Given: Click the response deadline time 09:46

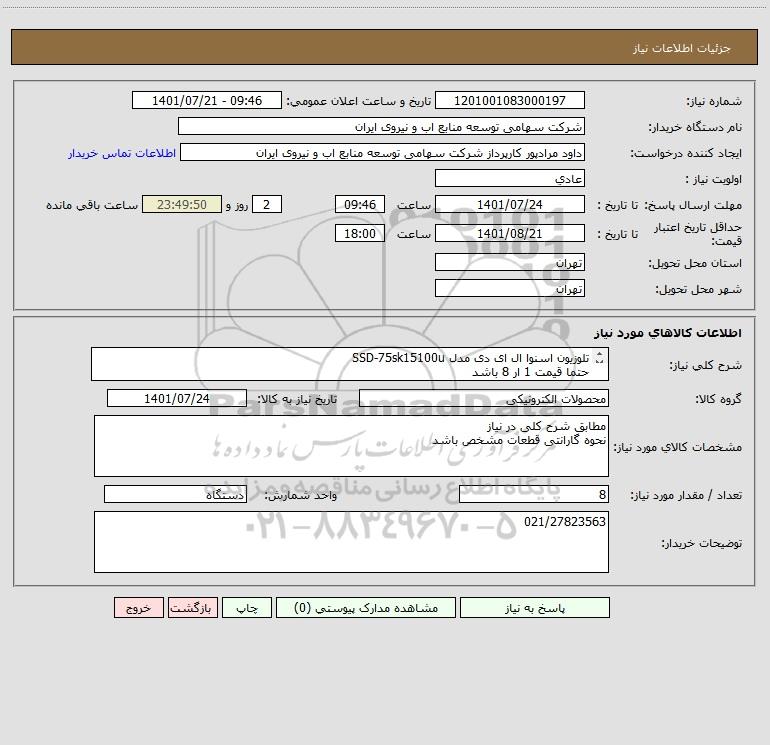Looking at the screenshot, I should [x=359, y=205].
